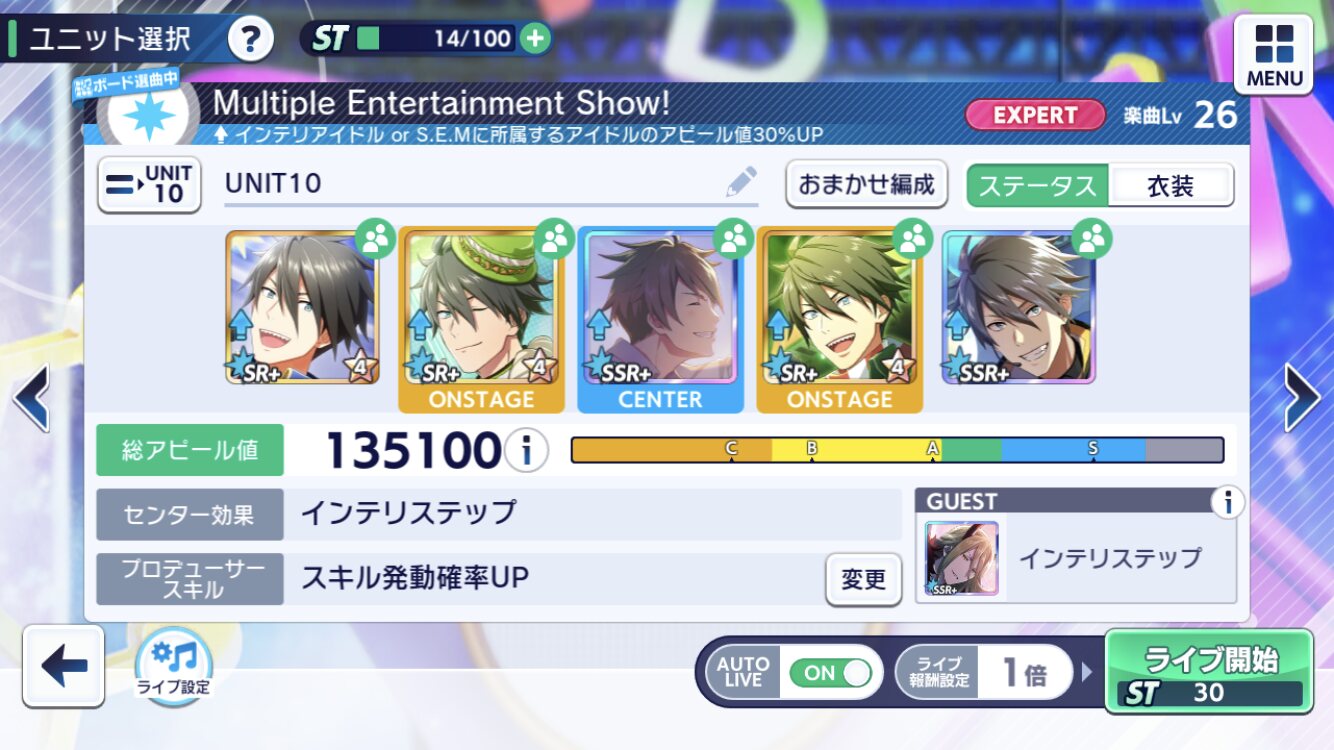Image resolution: width=1334 pixels, height=750 pixels.
Task: Switch to the ステータス view
Action: [1037, 185]
